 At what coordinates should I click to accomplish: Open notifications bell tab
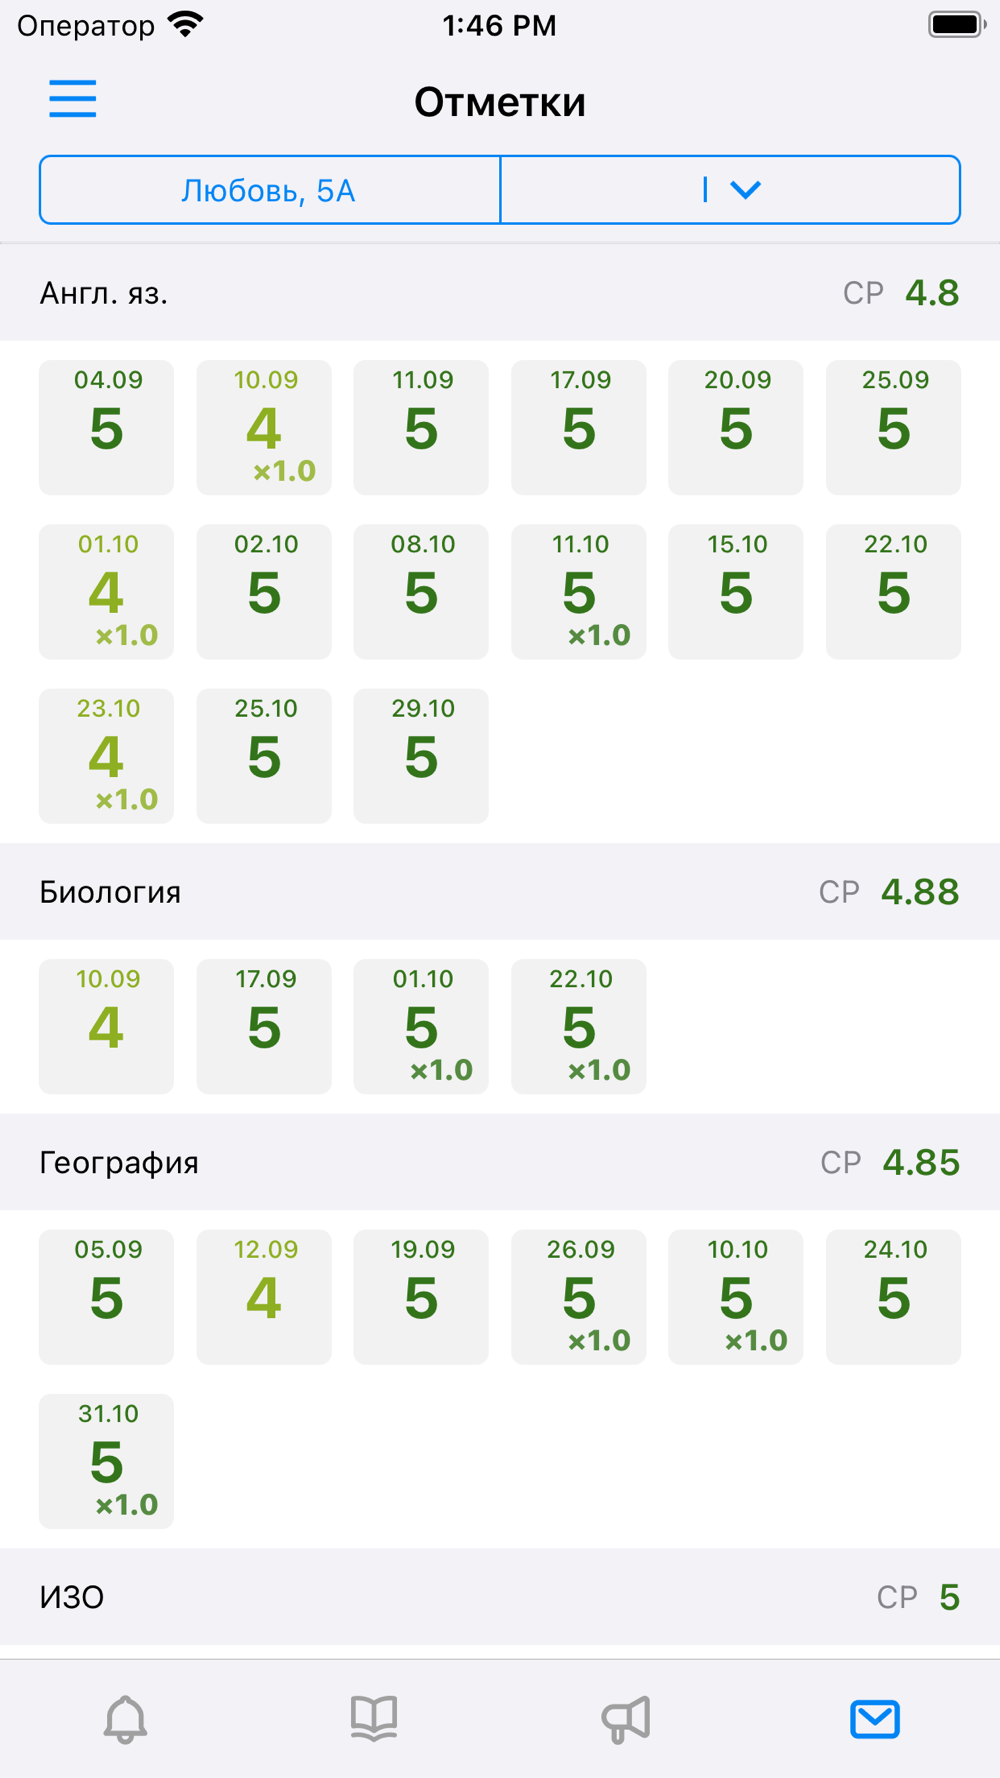[125, 1719]
